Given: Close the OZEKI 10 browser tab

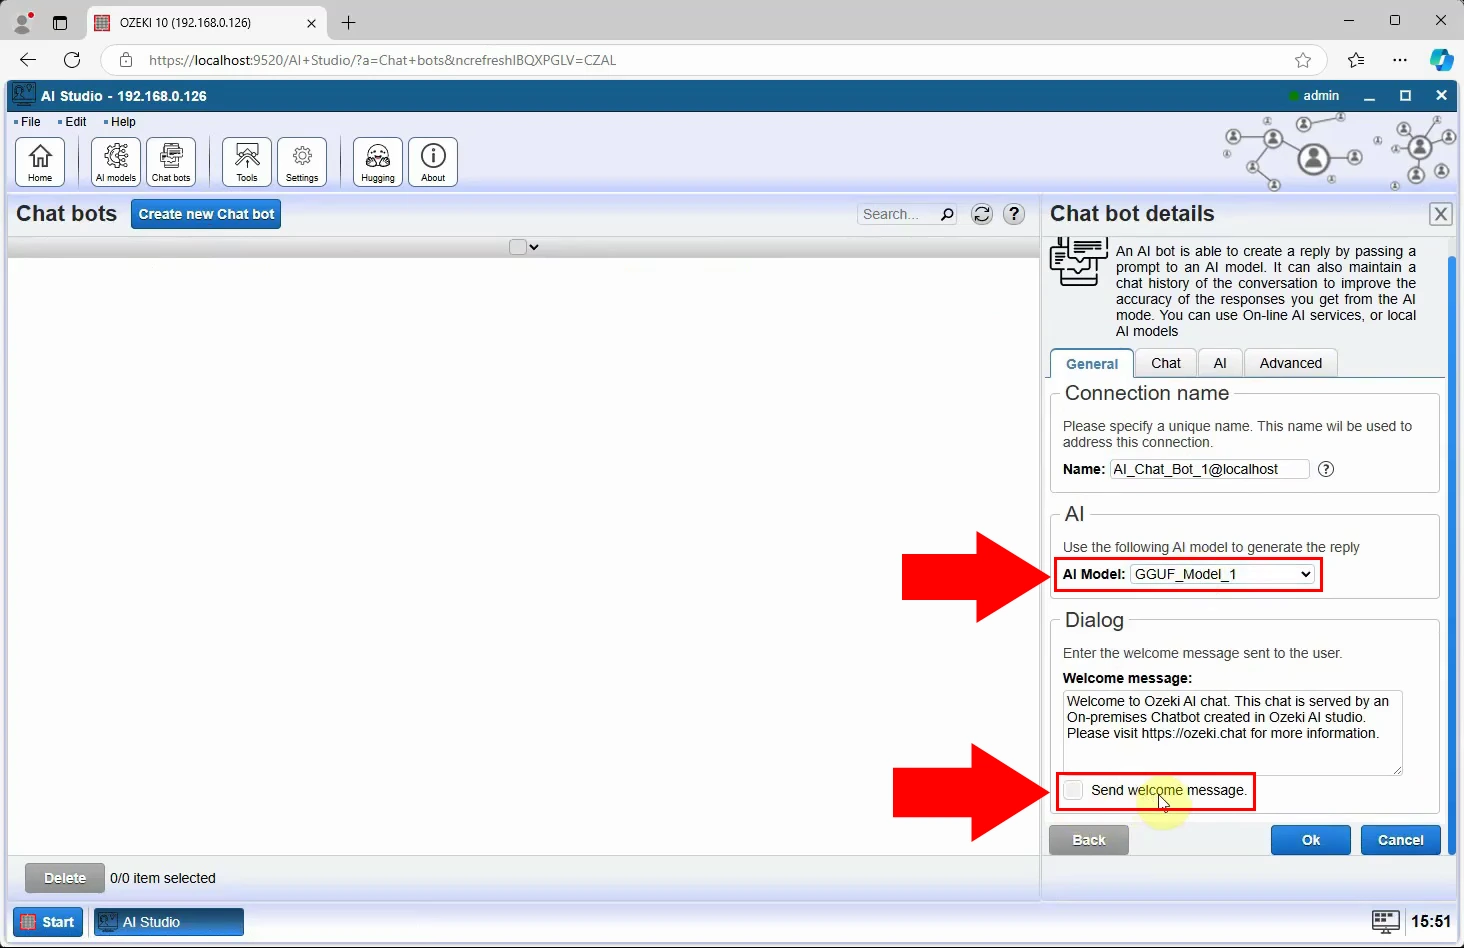Looking at the screenshot, I should tap(311, 22).
